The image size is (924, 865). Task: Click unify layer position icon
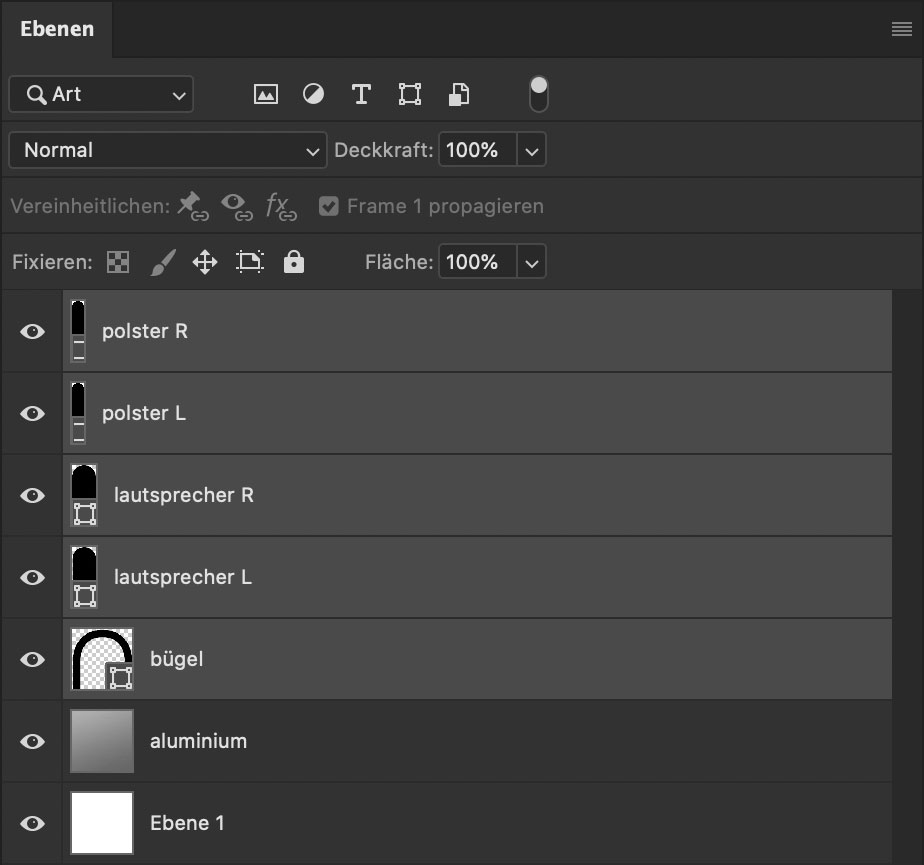pos(193,206)
